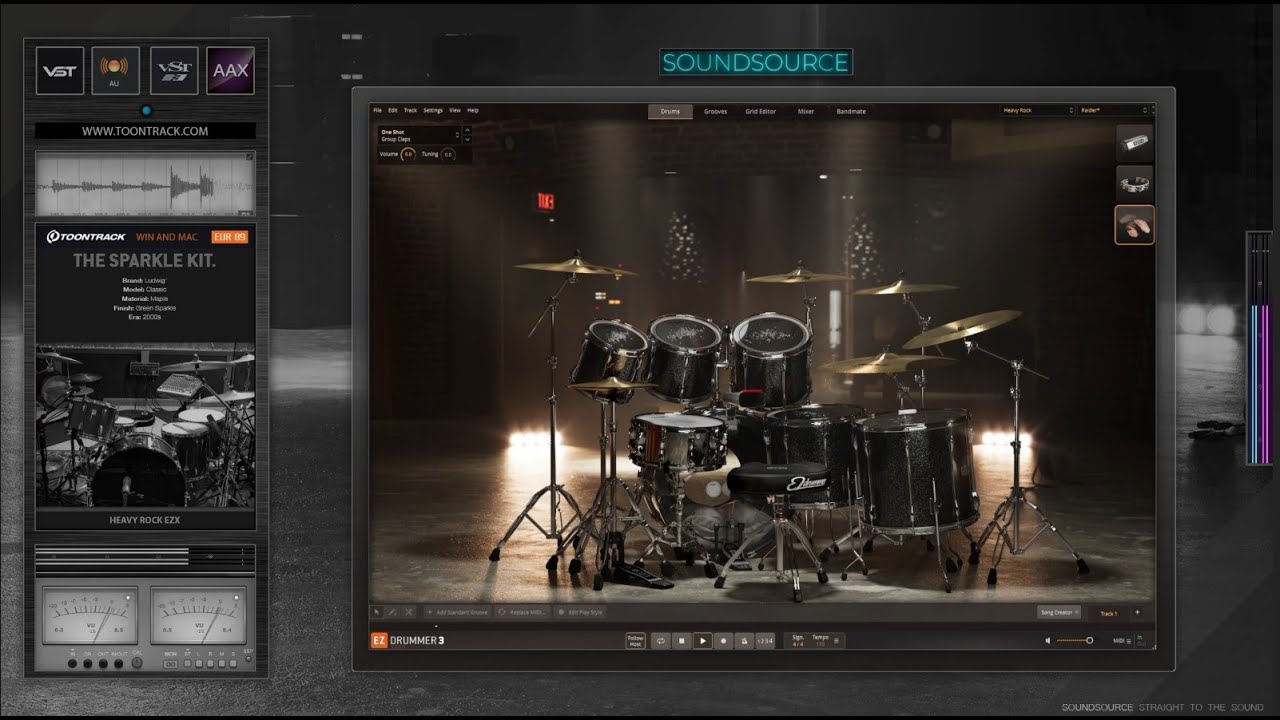This screenshot has height=720, width=1280.
Task: Stop playback in EZdrummer transport
Action: [681, 641]
